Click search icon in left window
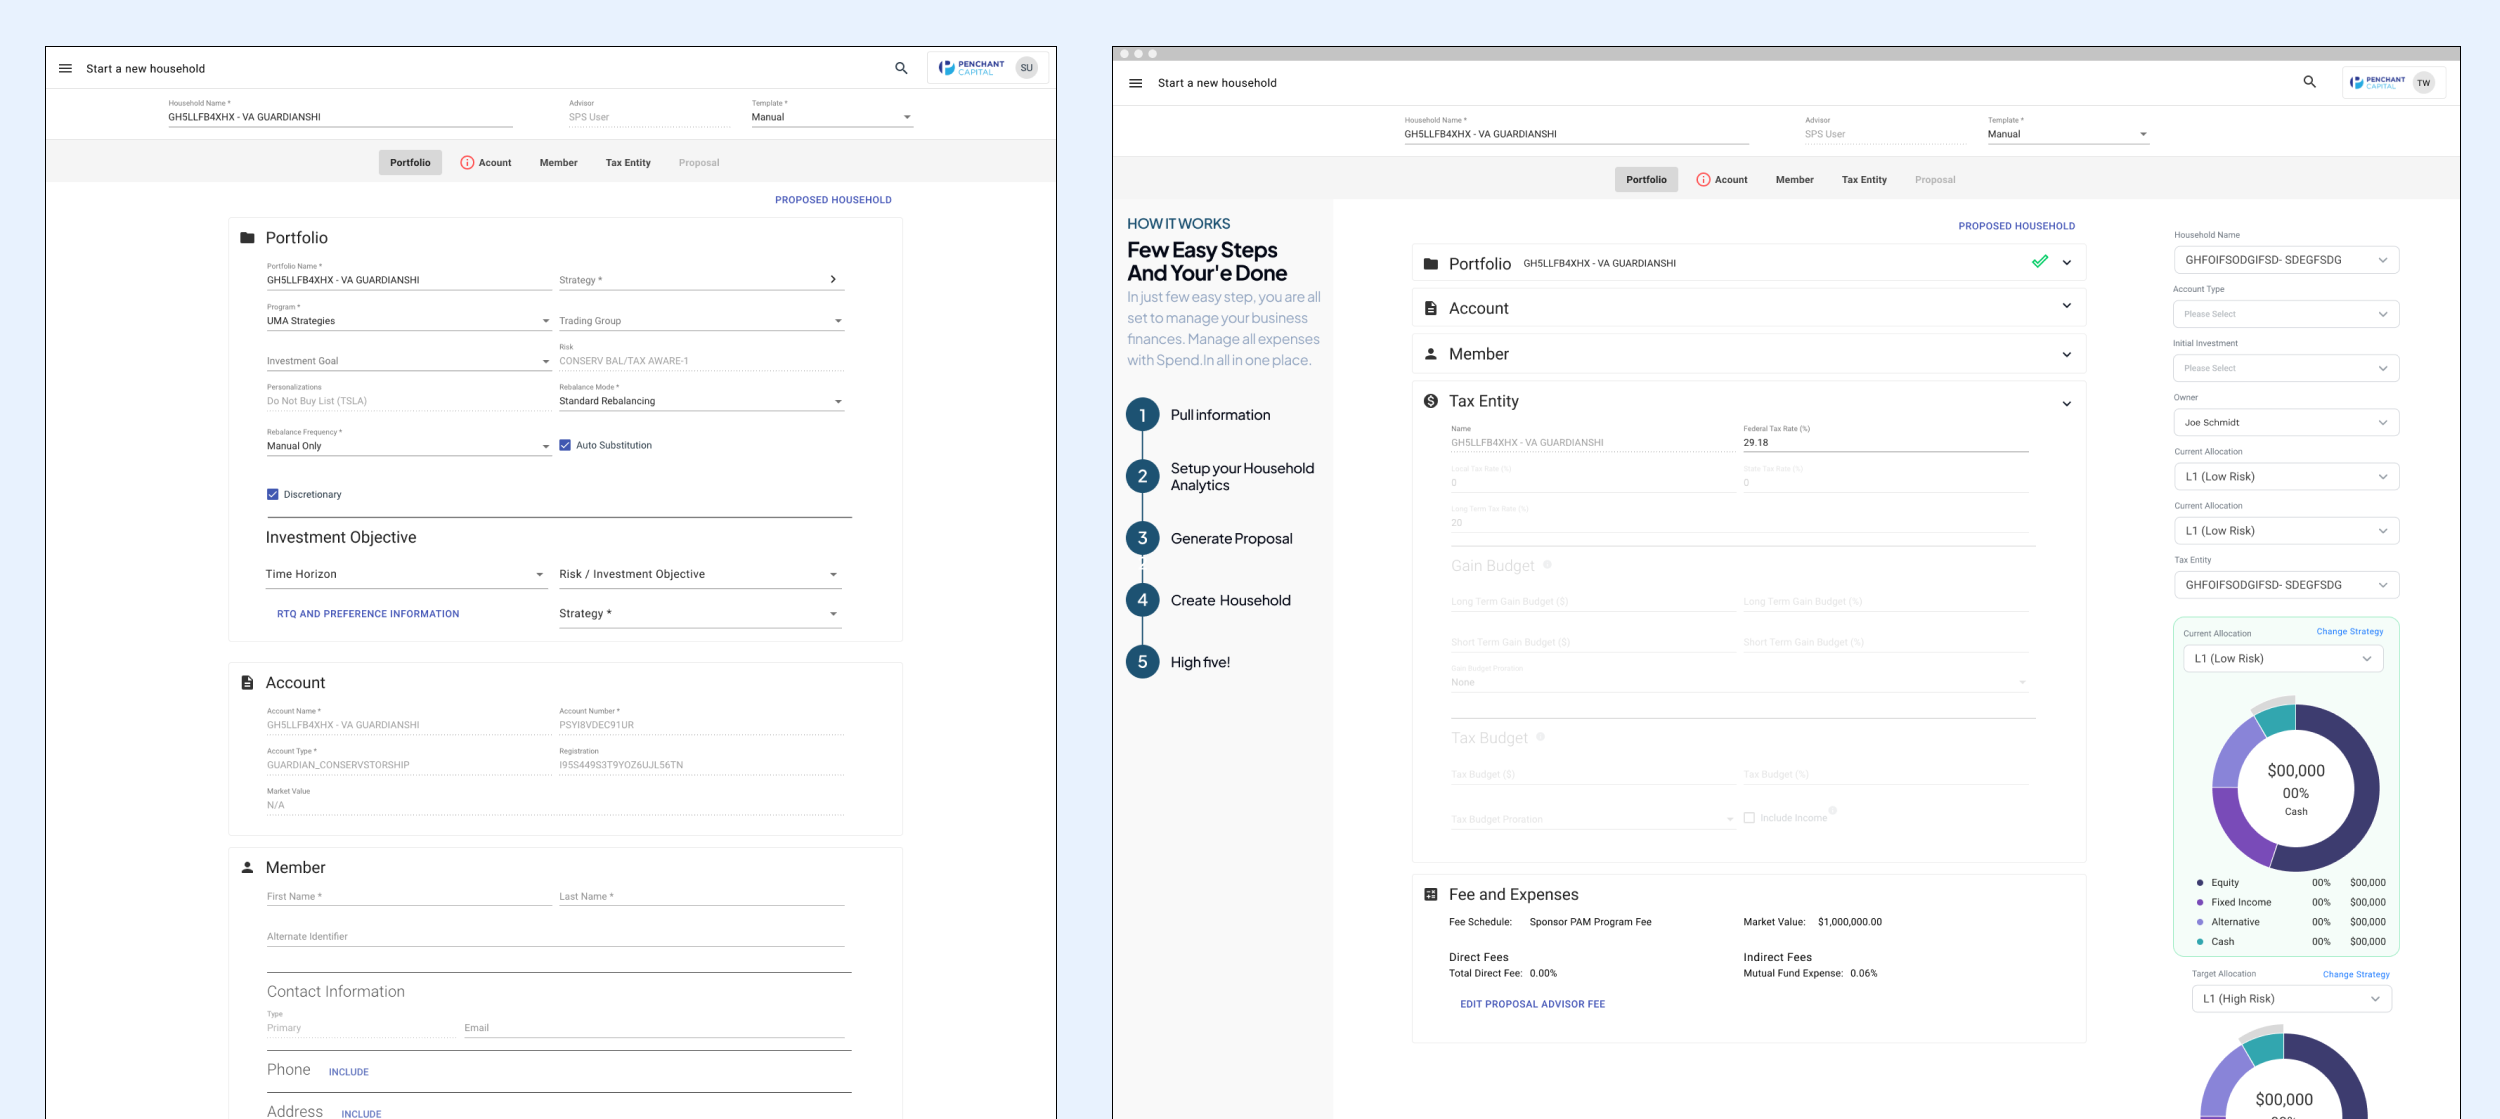2500x1119 pixels. (x=901, y=68)
